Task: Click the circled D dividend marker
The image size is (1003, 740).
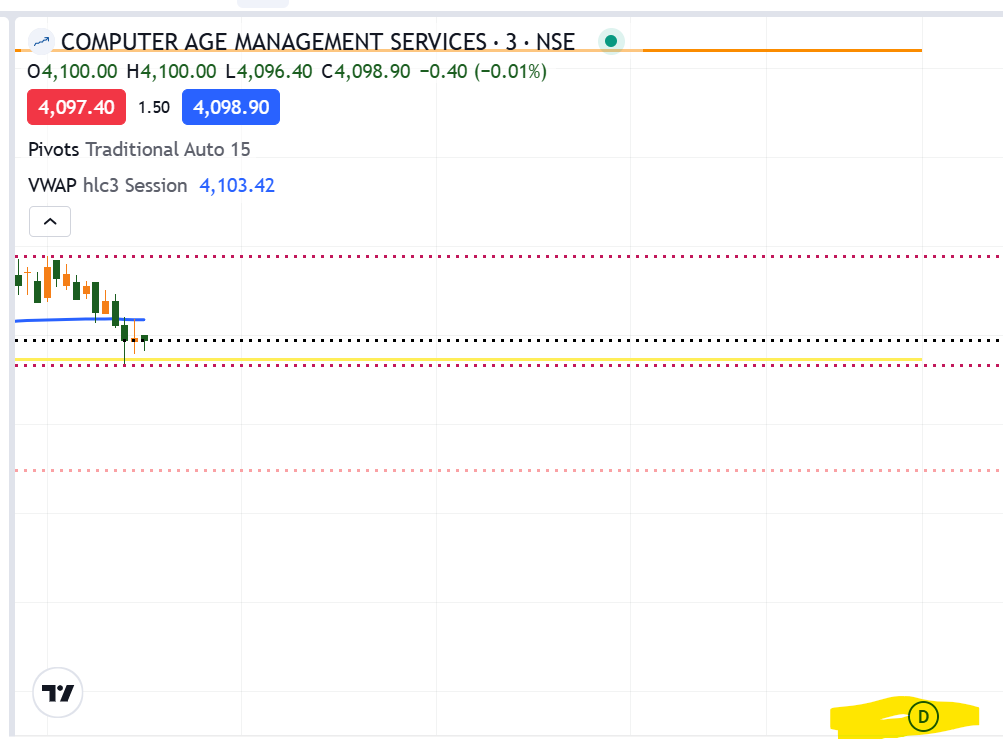Action: click(x=923, y=716)
